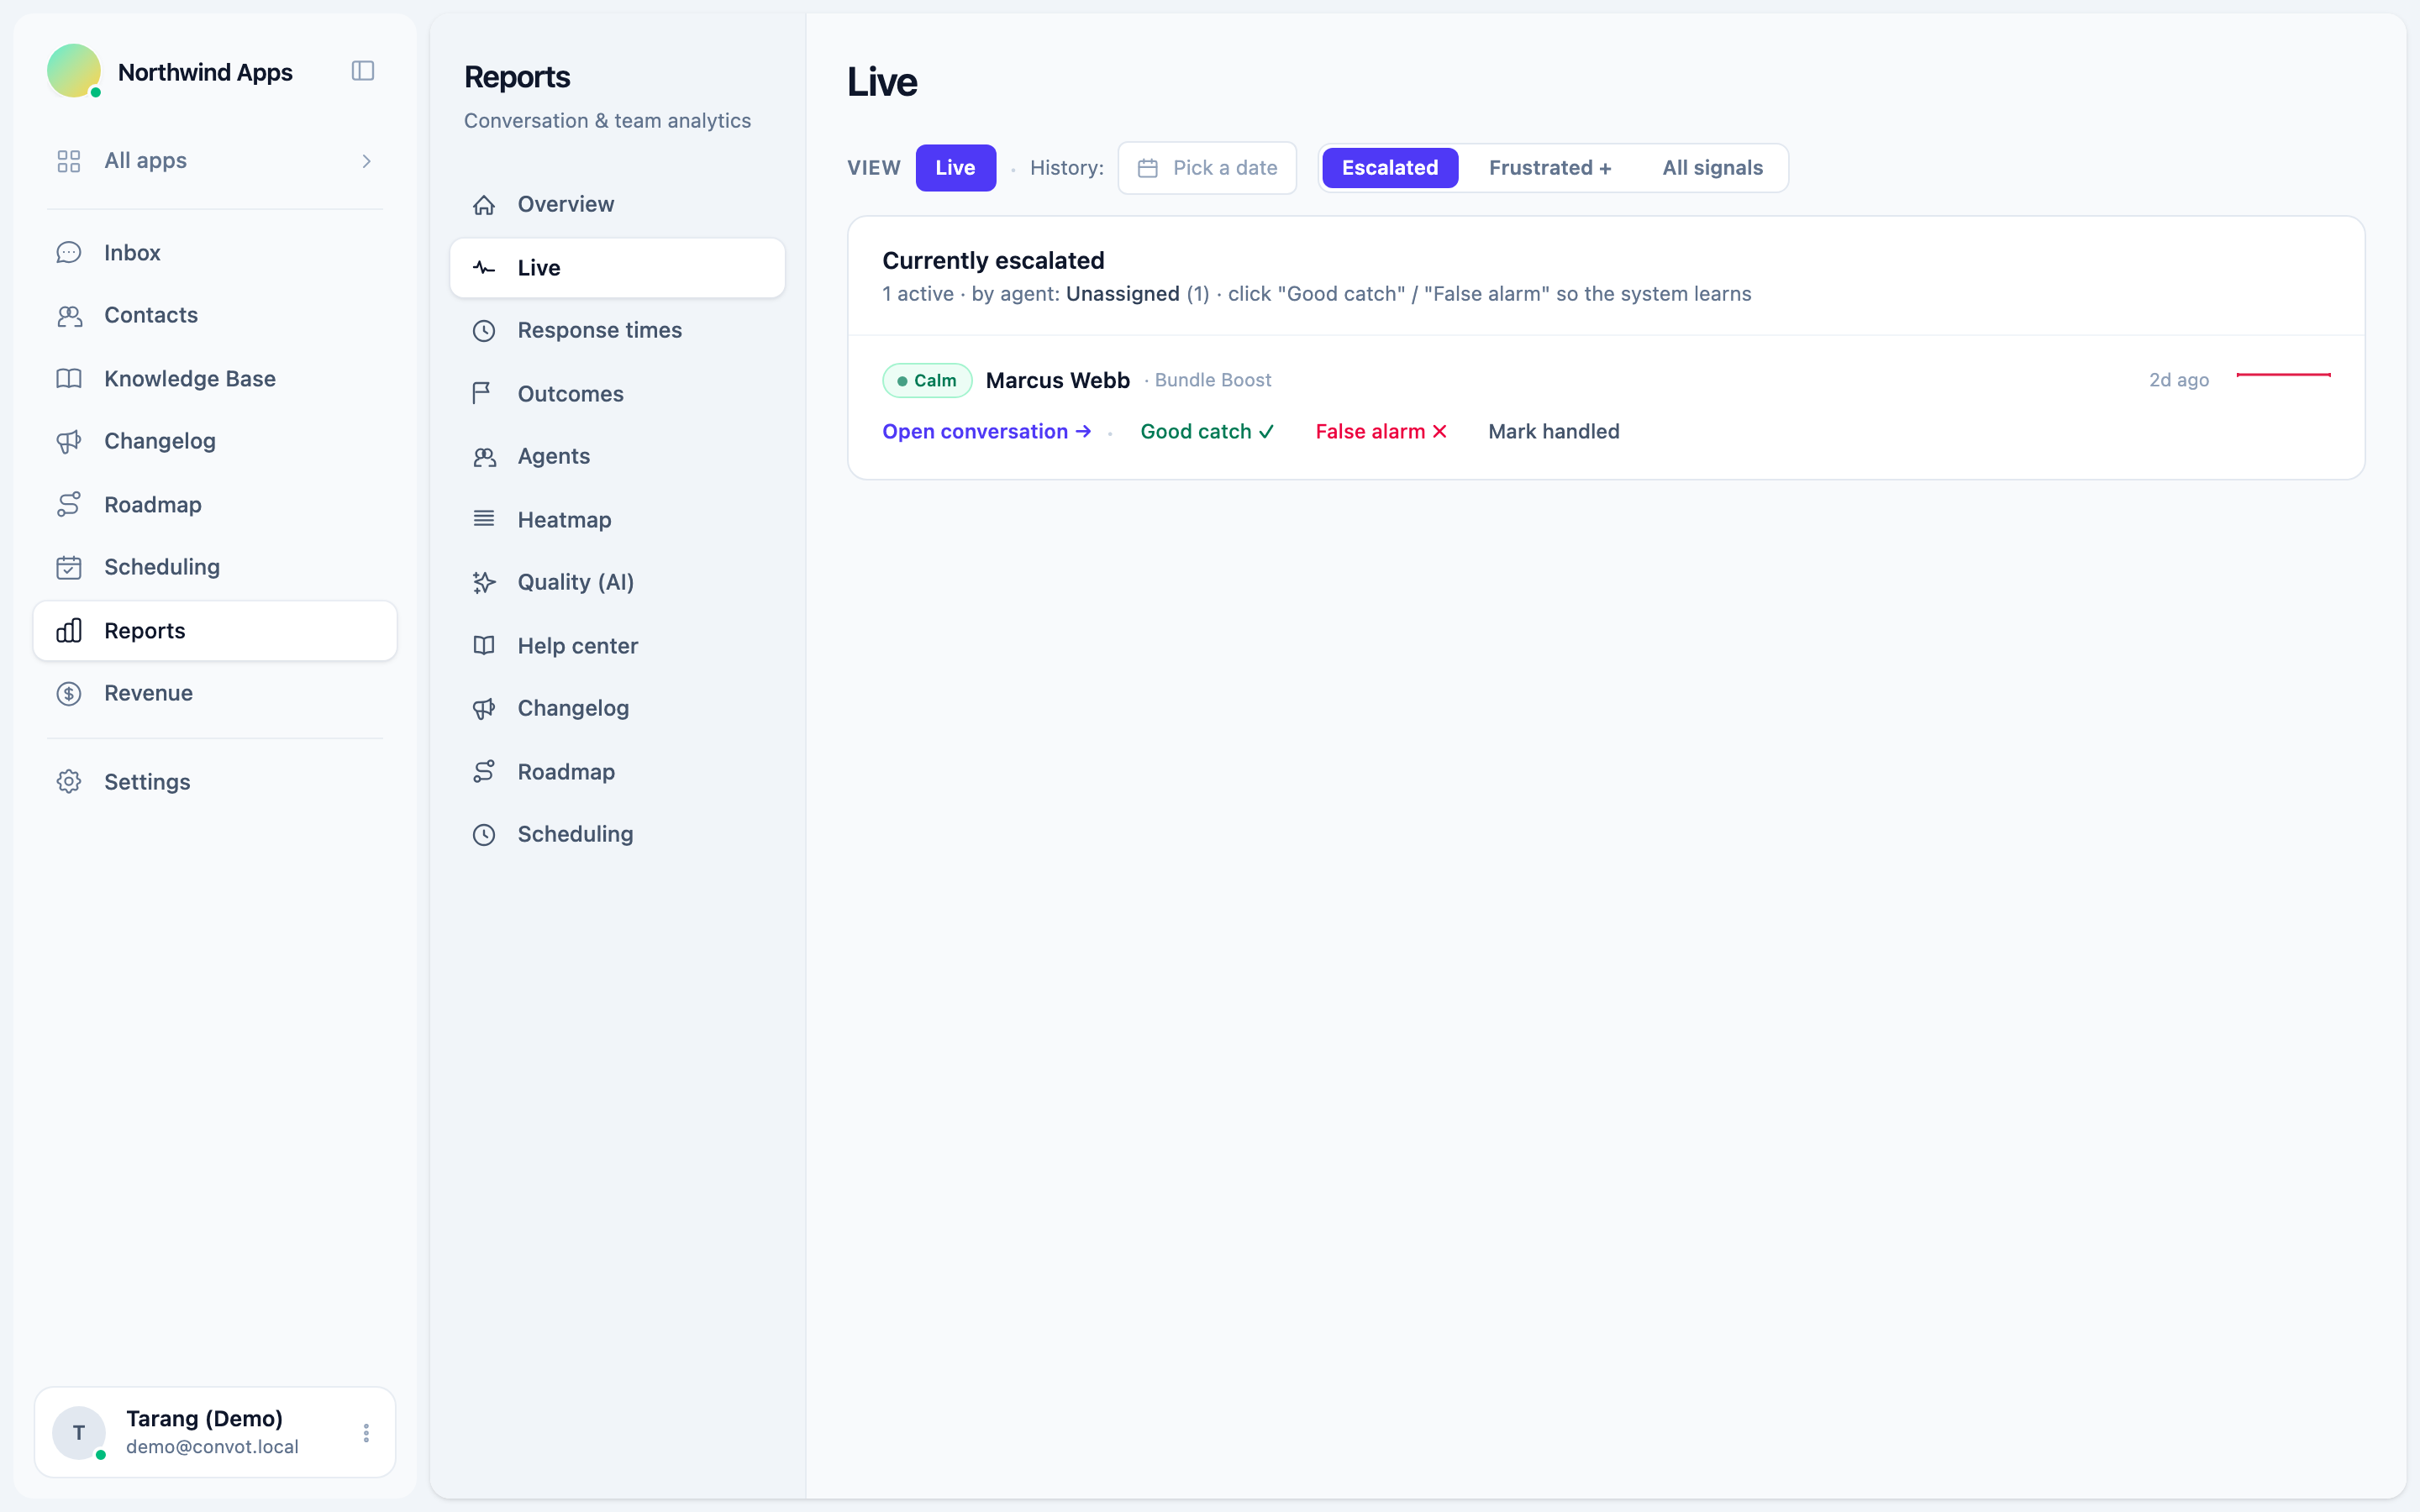Open the Quality (AI) report
Viewport: 2420px width, 1512px height.
click(617, 583)
